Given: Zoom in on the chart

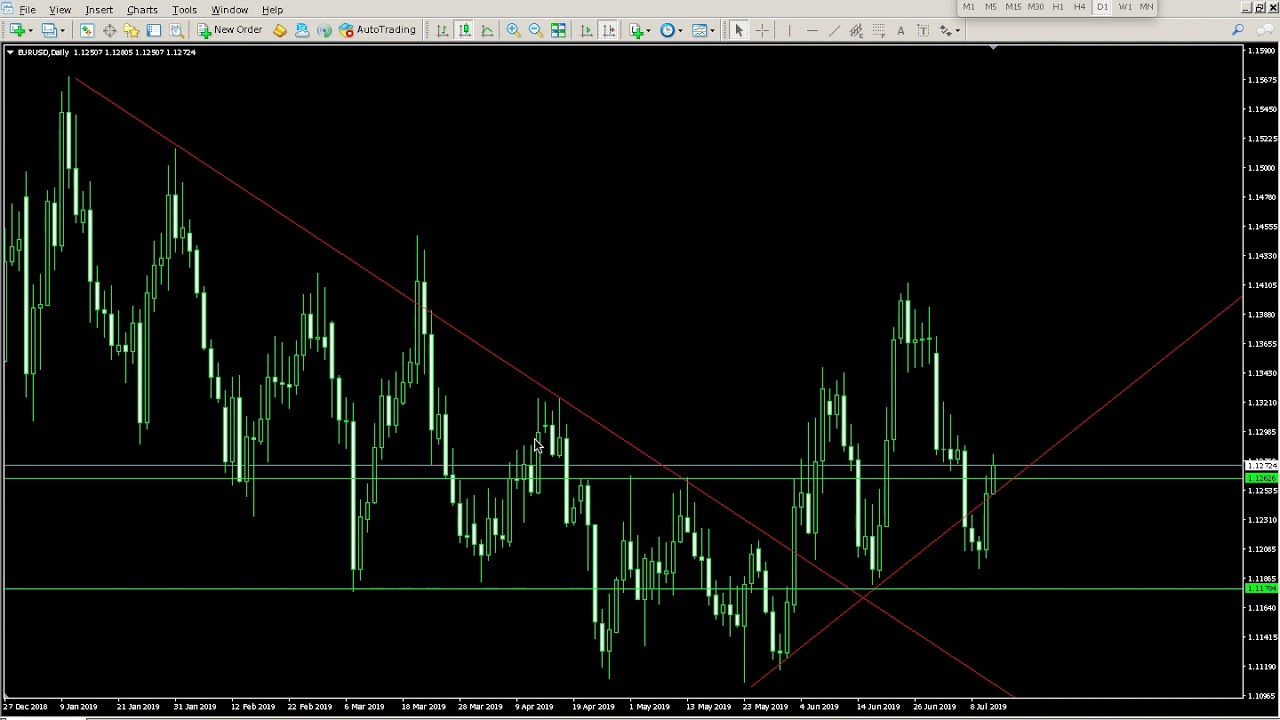Looking at the screenshot, I should click(x=513, y=30).
